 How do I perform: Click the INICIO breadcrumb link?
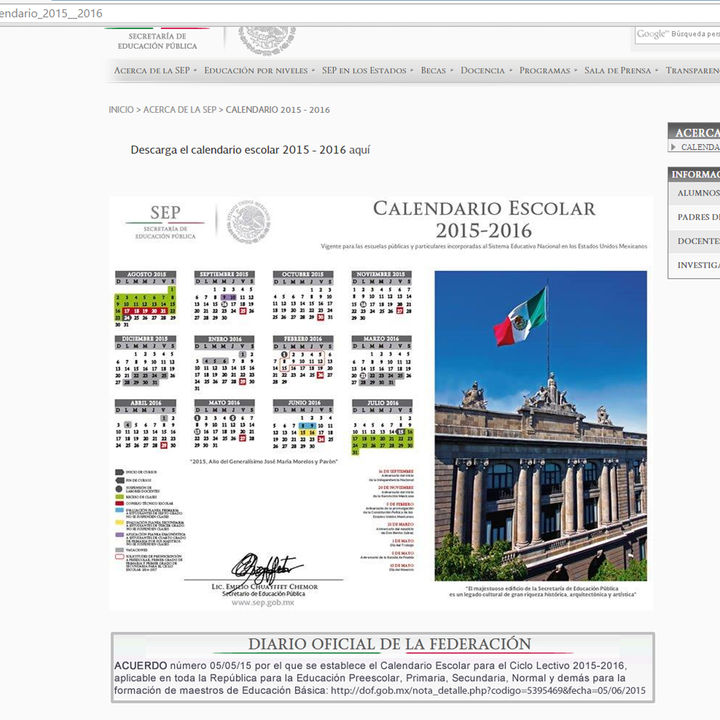coord(120,110)
